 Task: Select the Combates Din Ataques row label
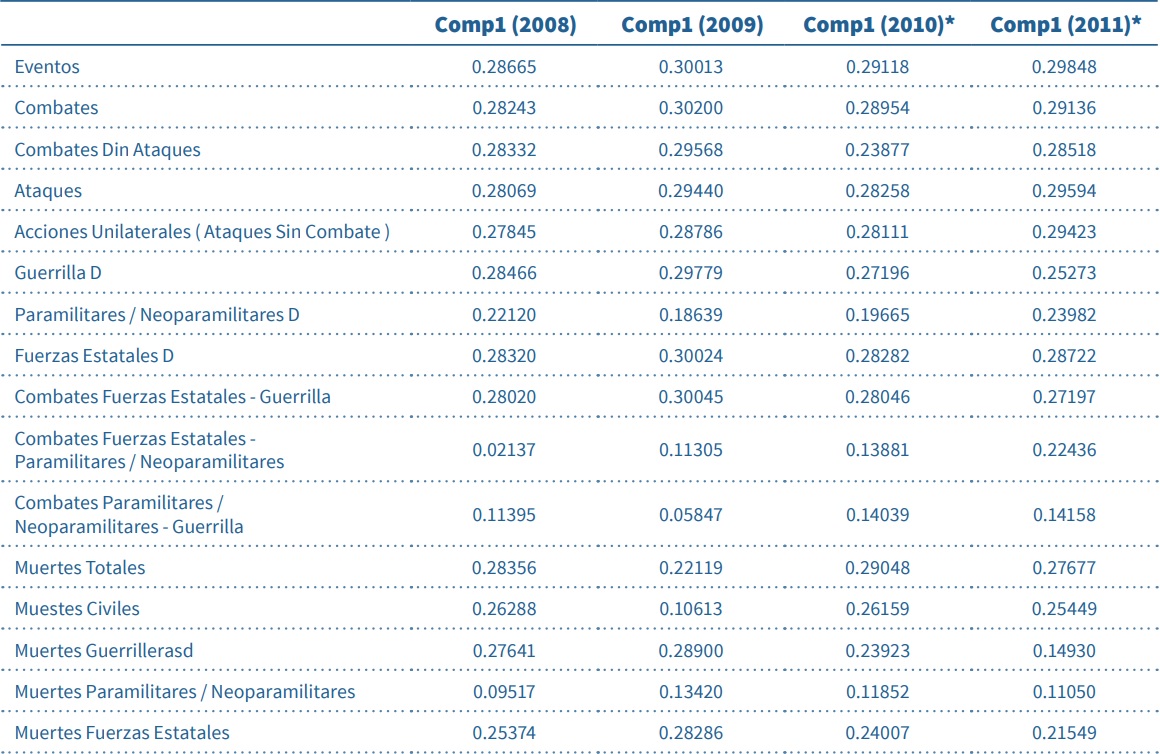click(107, 150)
